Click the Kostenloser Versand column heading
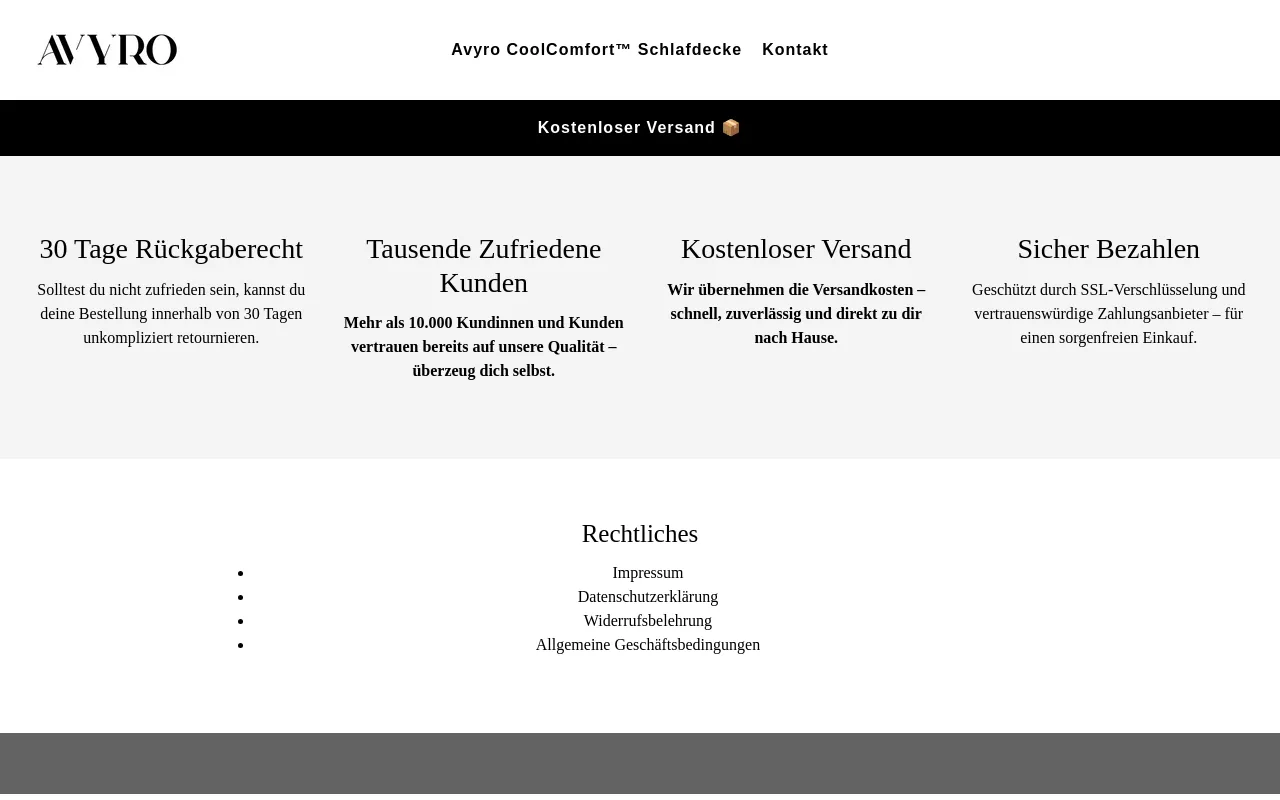Image resolution: width=1280 pixels, height=800 pixels. pyautogui.click(x=796, y=249)
